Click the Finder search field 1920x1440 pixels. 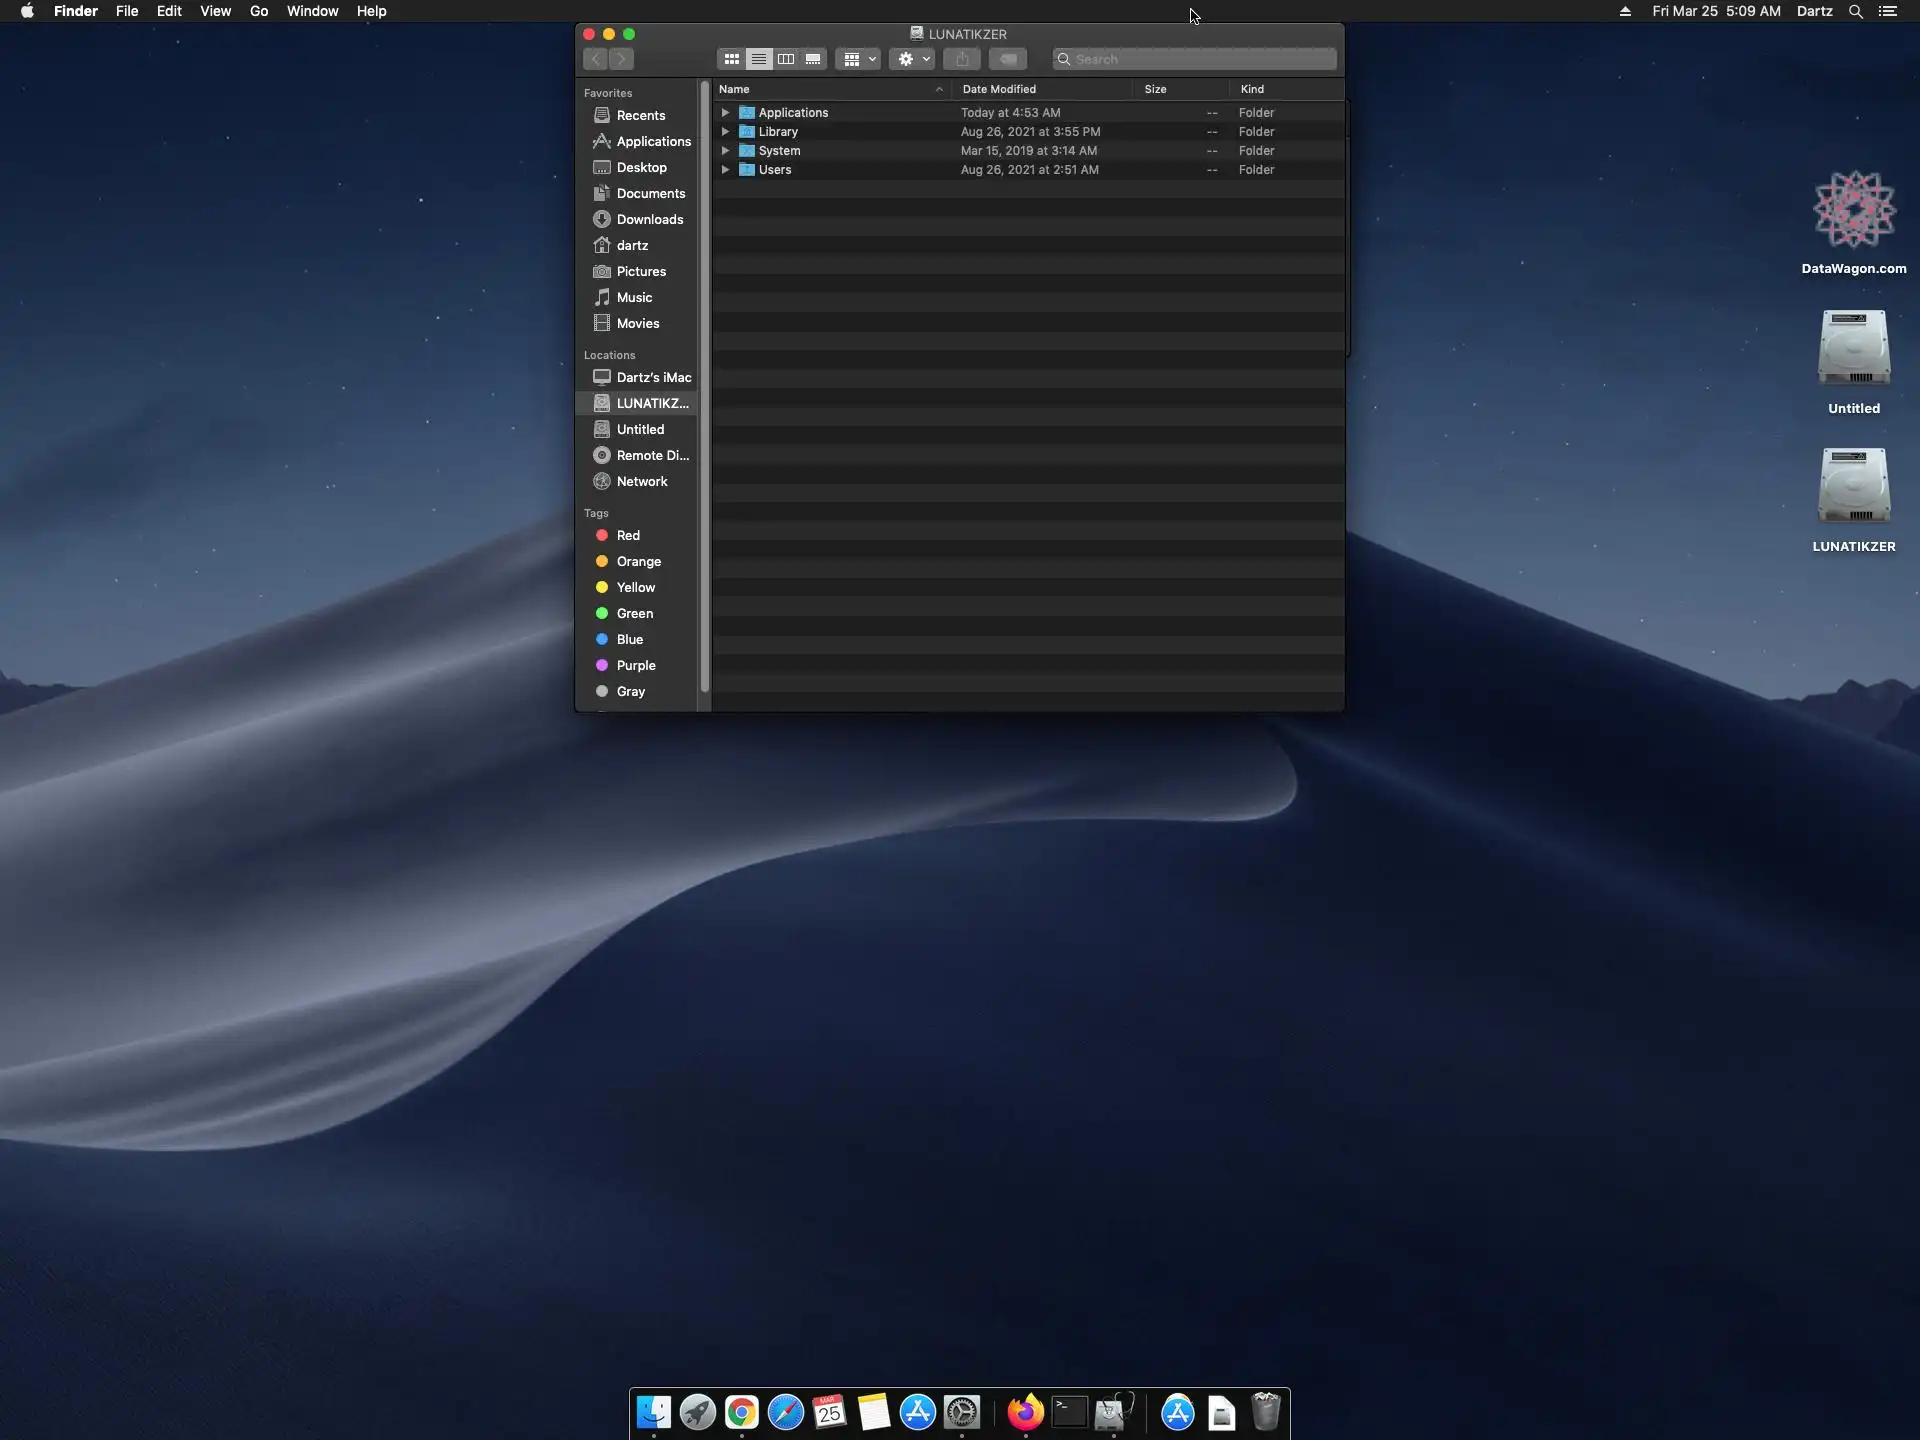point(1195,59)
